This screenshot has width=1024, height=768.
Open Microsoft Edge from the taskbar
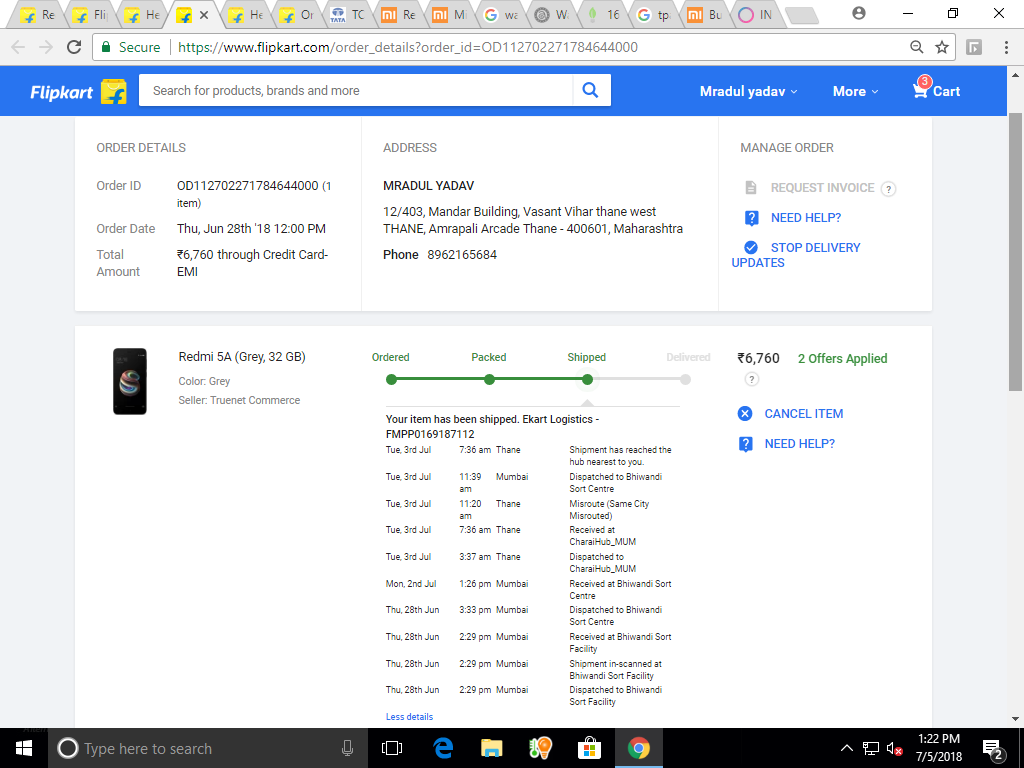click(443, 748)
